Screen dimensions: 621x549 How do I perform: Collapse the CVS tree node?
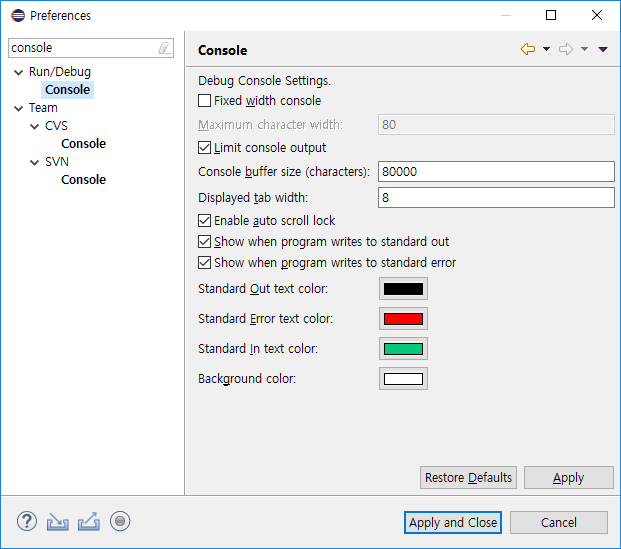pos(35,126)
